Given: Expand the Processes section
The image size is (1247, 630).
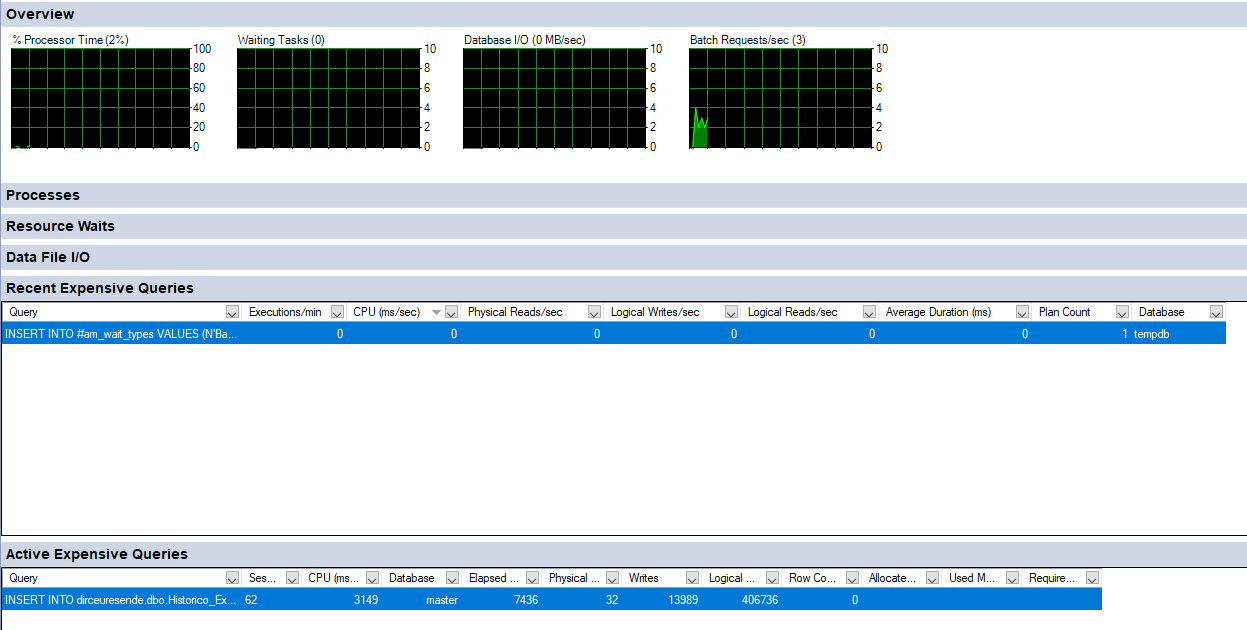Looking at the screenshot, I should 624,195.
